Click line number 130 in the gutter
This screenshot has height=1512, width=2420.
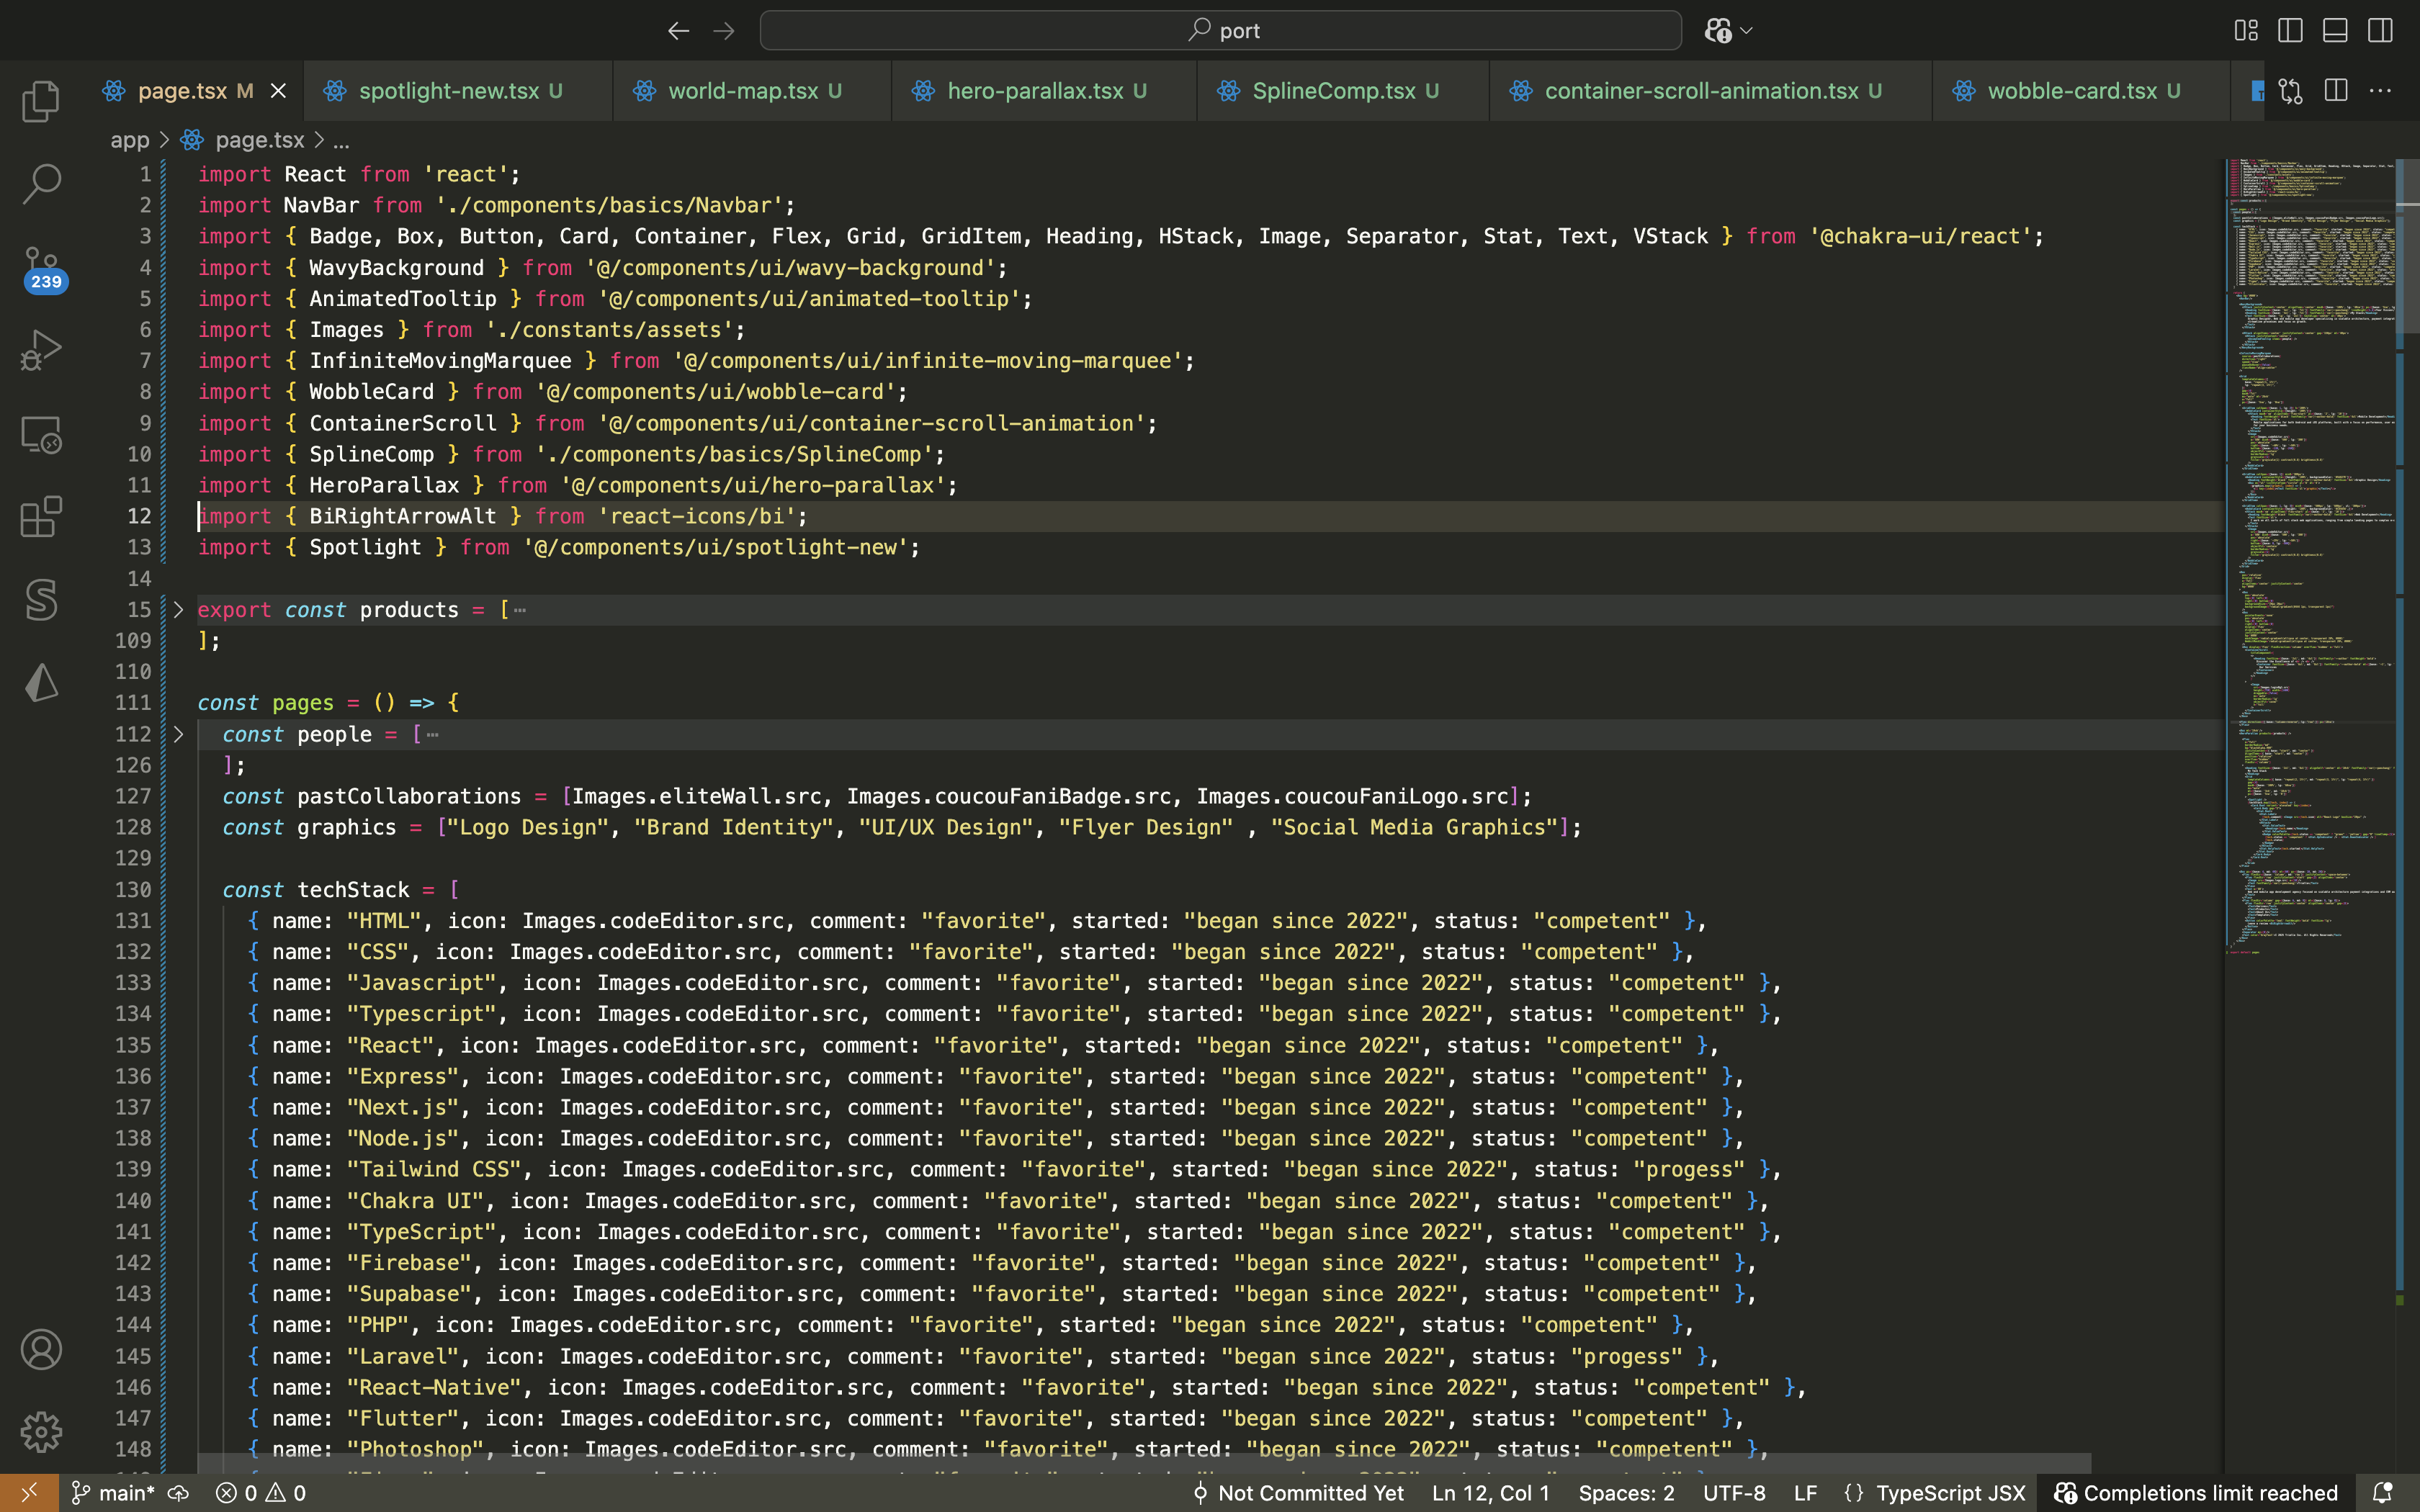pos(133,890)
